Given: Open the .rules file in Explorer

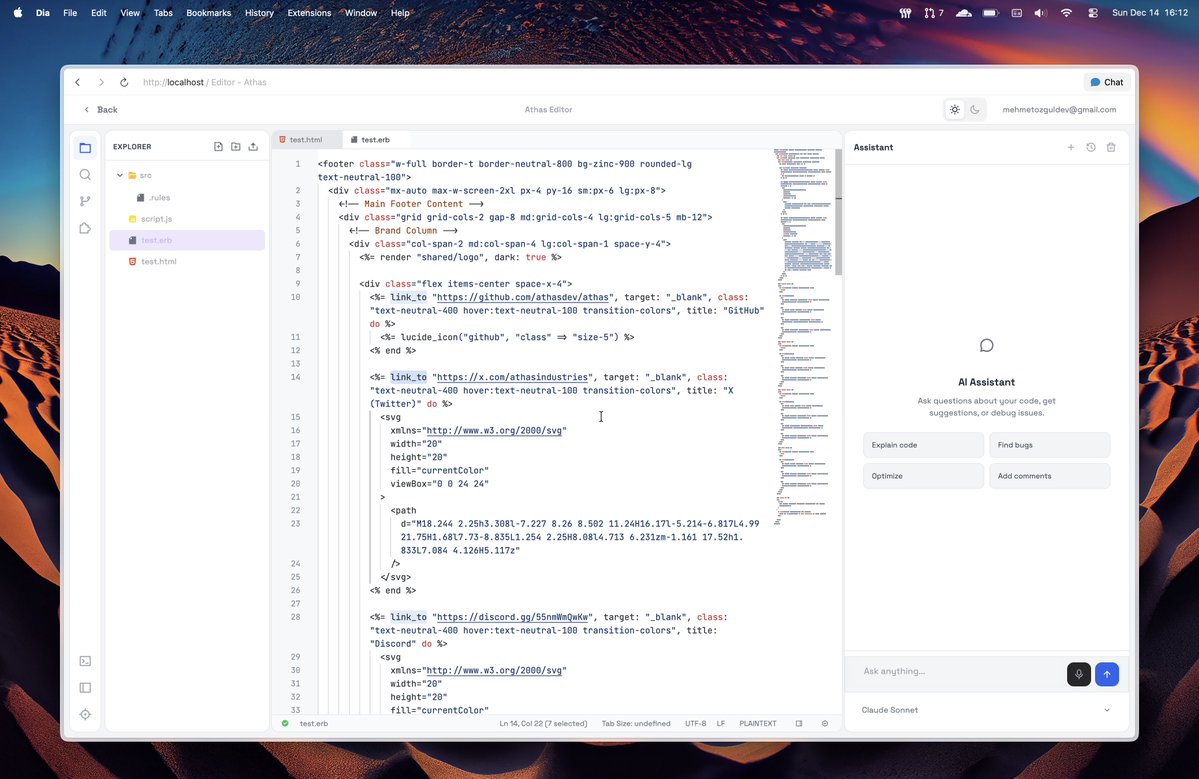Looking at the screenshot, I should pyautogui.click(x=158, y=197).
